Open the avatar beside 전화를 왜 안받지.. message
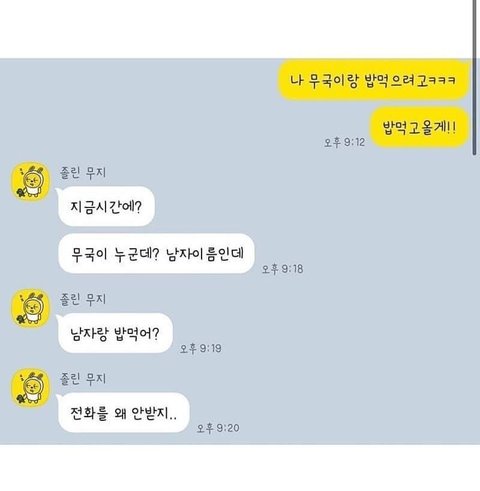The image size is (480, 491). click(30, 388)
